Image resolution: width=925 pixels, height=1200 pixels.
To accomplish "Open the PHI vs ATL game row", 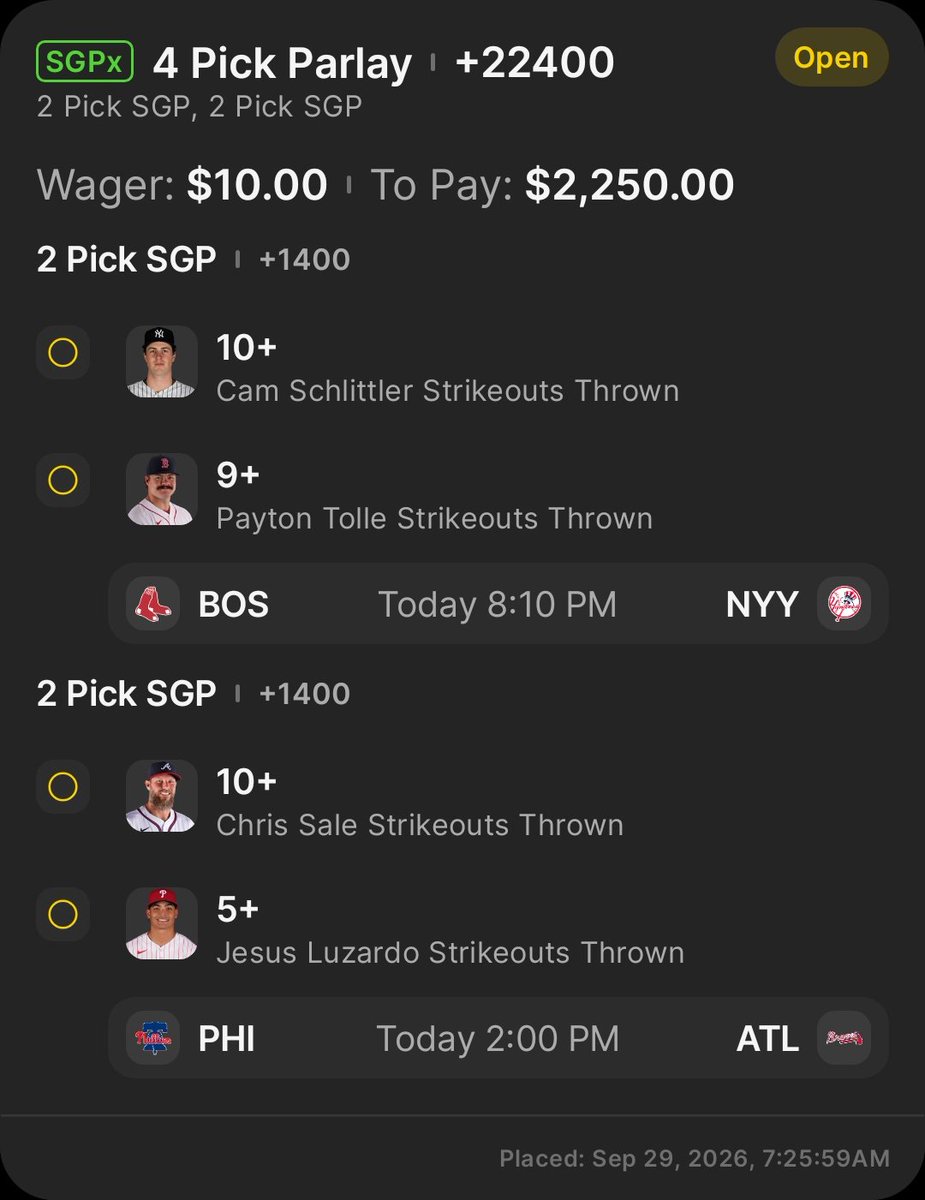I will [498, 1038].
